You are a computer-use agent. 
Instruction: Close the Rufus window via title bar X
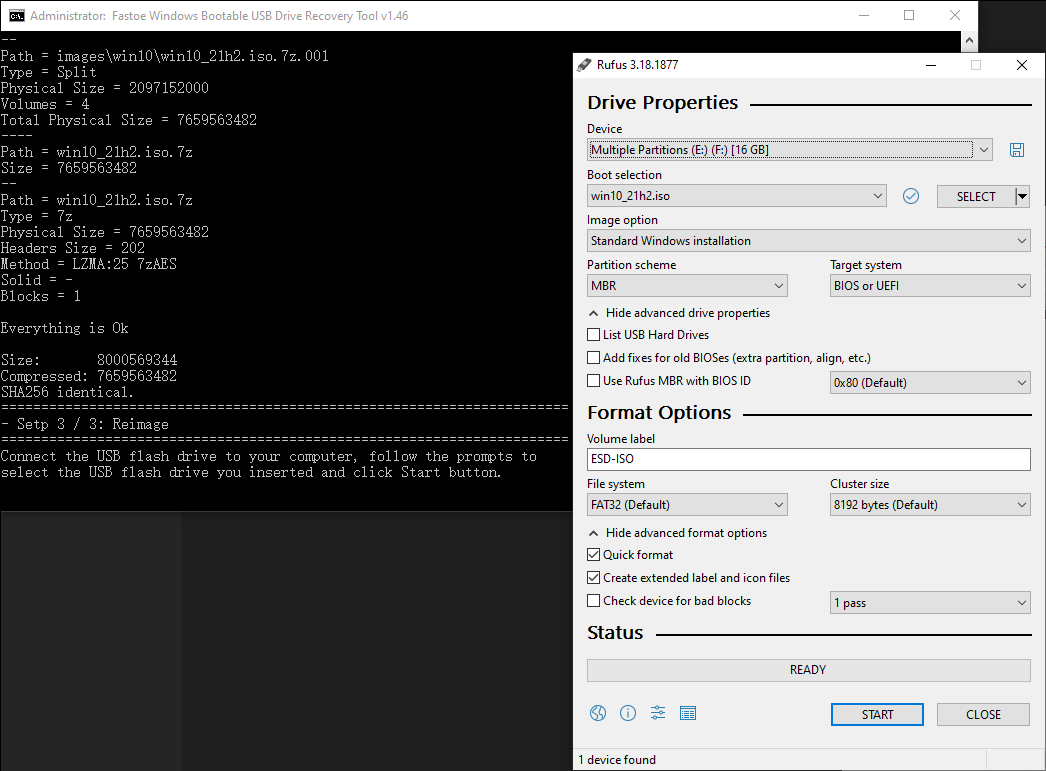(1021, 65)
